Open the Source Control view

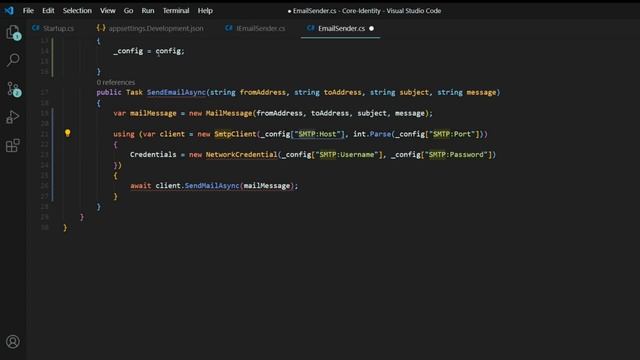click(x=13, y=89)
